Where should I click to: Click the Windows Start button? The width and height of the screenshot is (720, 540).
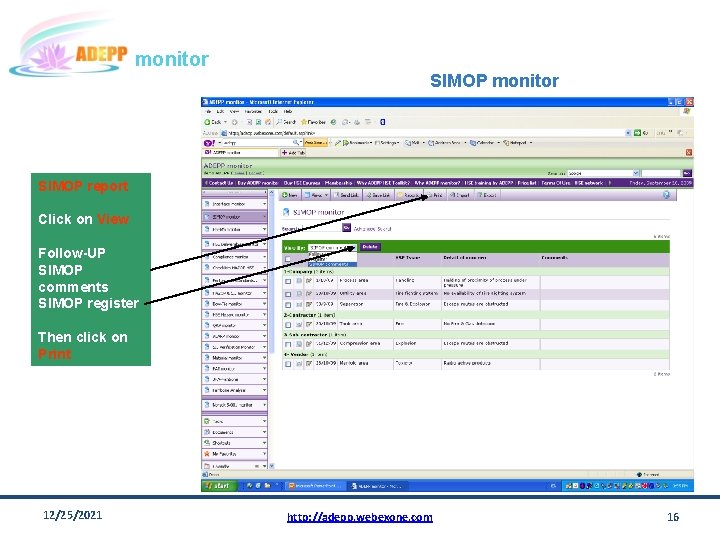pyautogui.click(x=218, y=485)
